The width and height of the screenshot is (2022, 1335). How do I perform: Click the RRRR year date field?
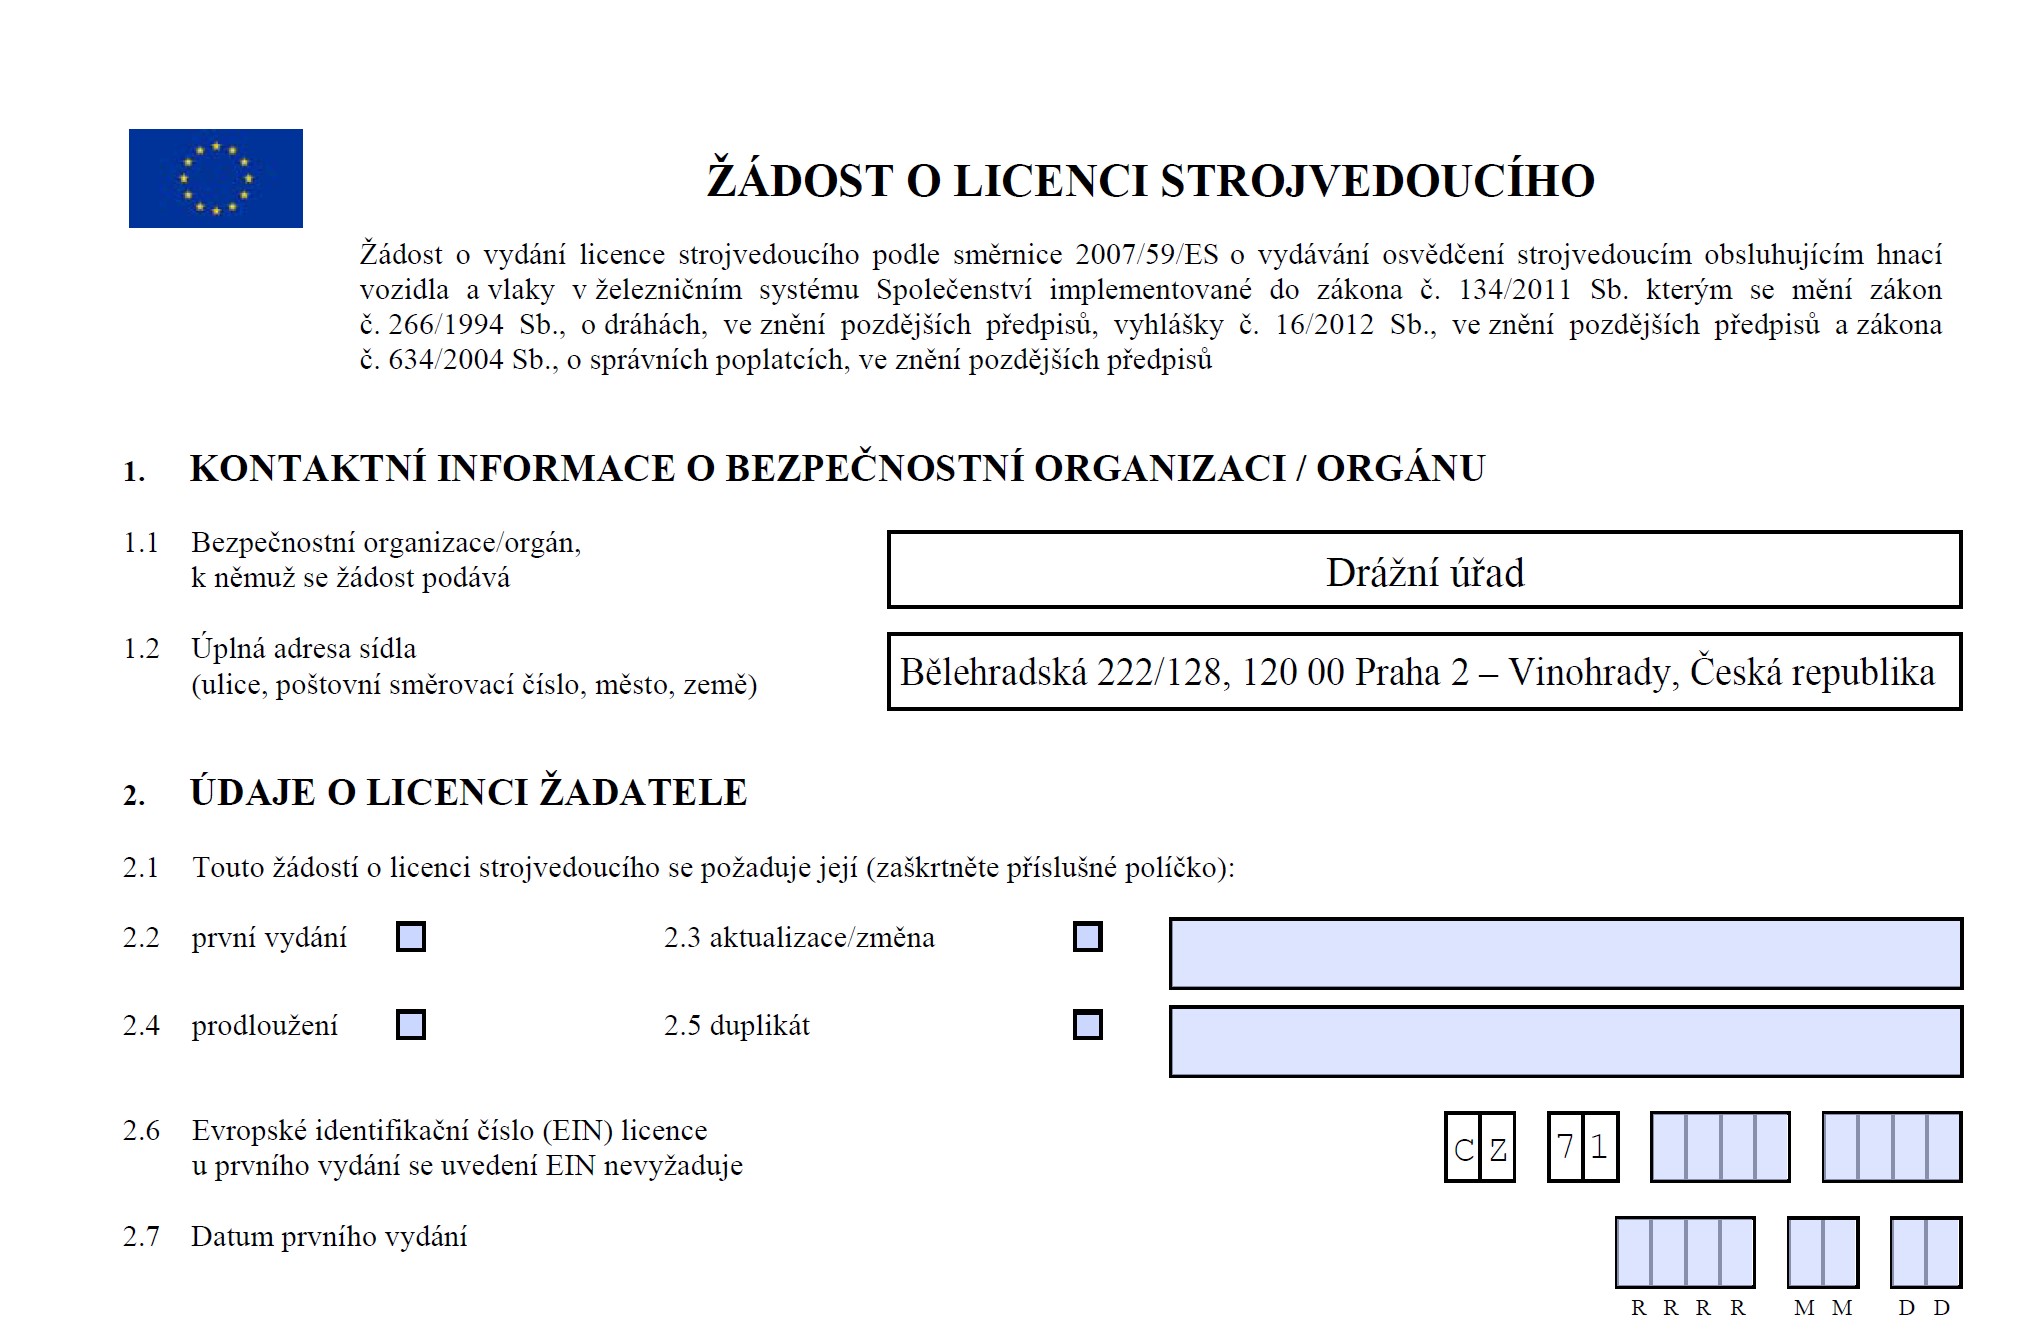point(1685,1252)
